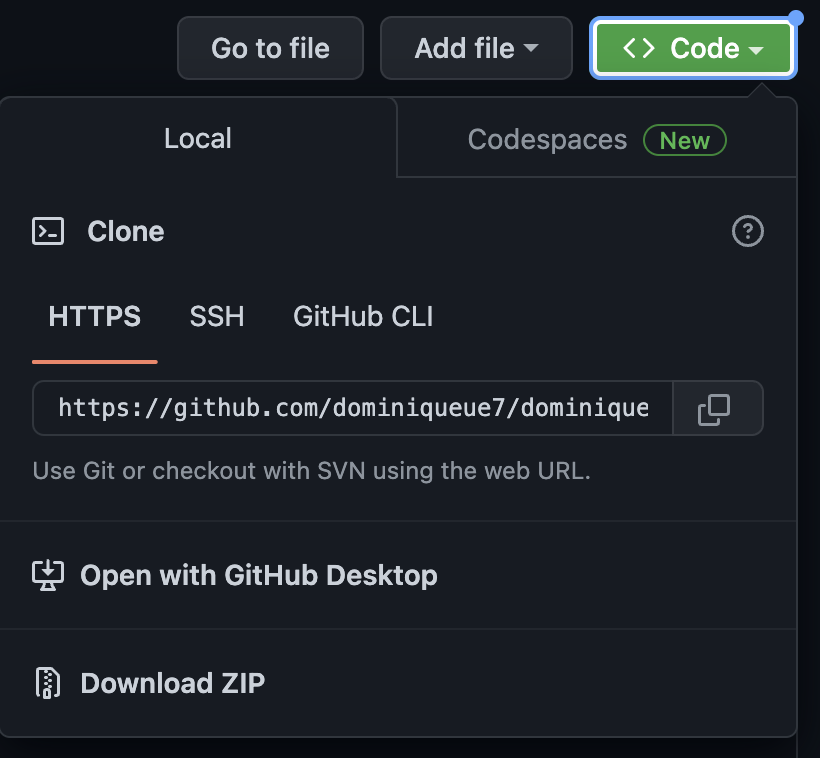Collapse the Code dropdown using its caret
Viewport: 820px width, 758px height.
coord(756,50)
